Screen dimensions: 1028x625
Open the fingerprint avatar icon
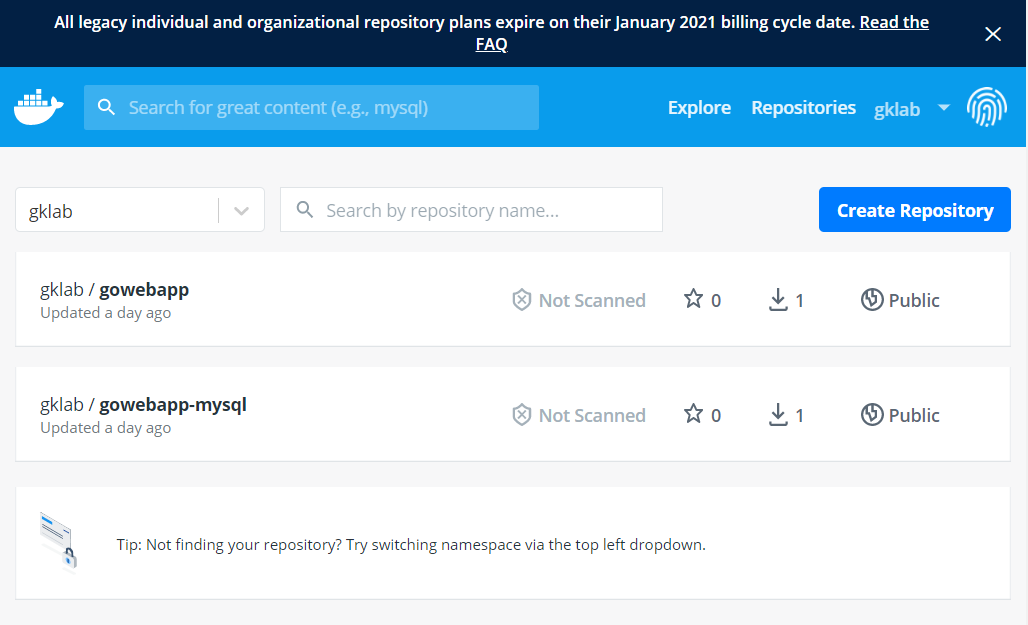point(987,107)
